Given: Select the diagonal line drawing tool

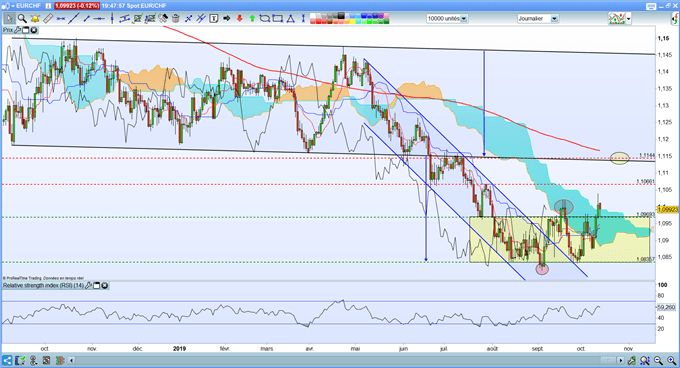Looking at the screenshot, I should click(73, 18).
